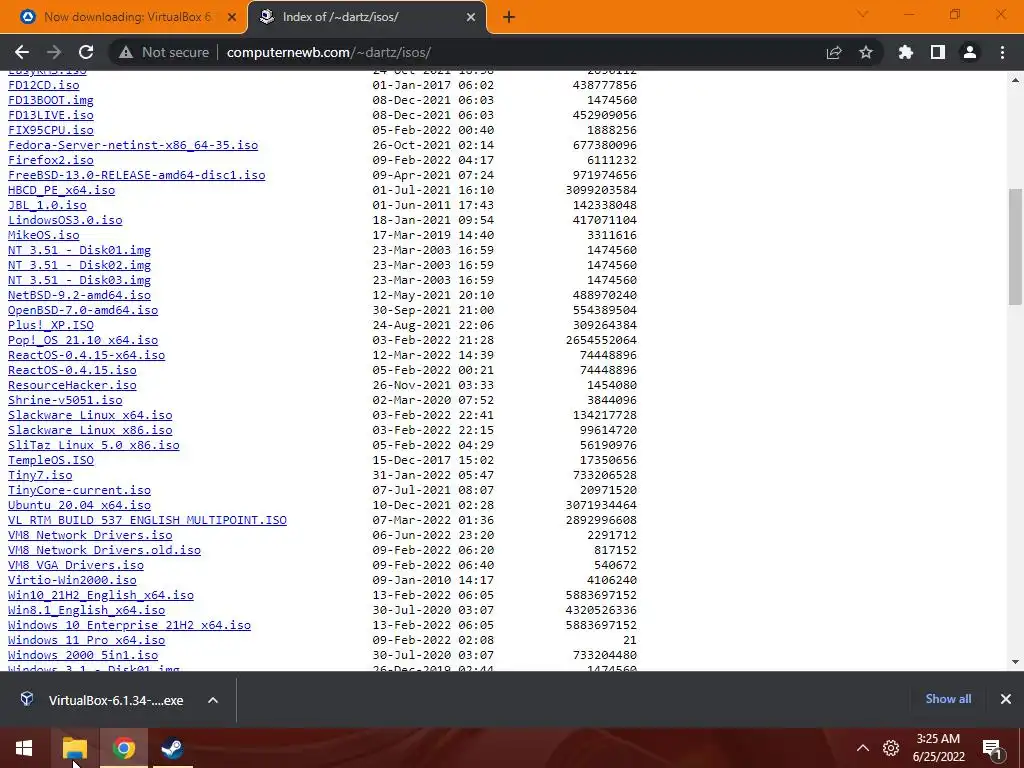Open the FD13BOOT.img link
1024x768 pixels.
[51, 100]
